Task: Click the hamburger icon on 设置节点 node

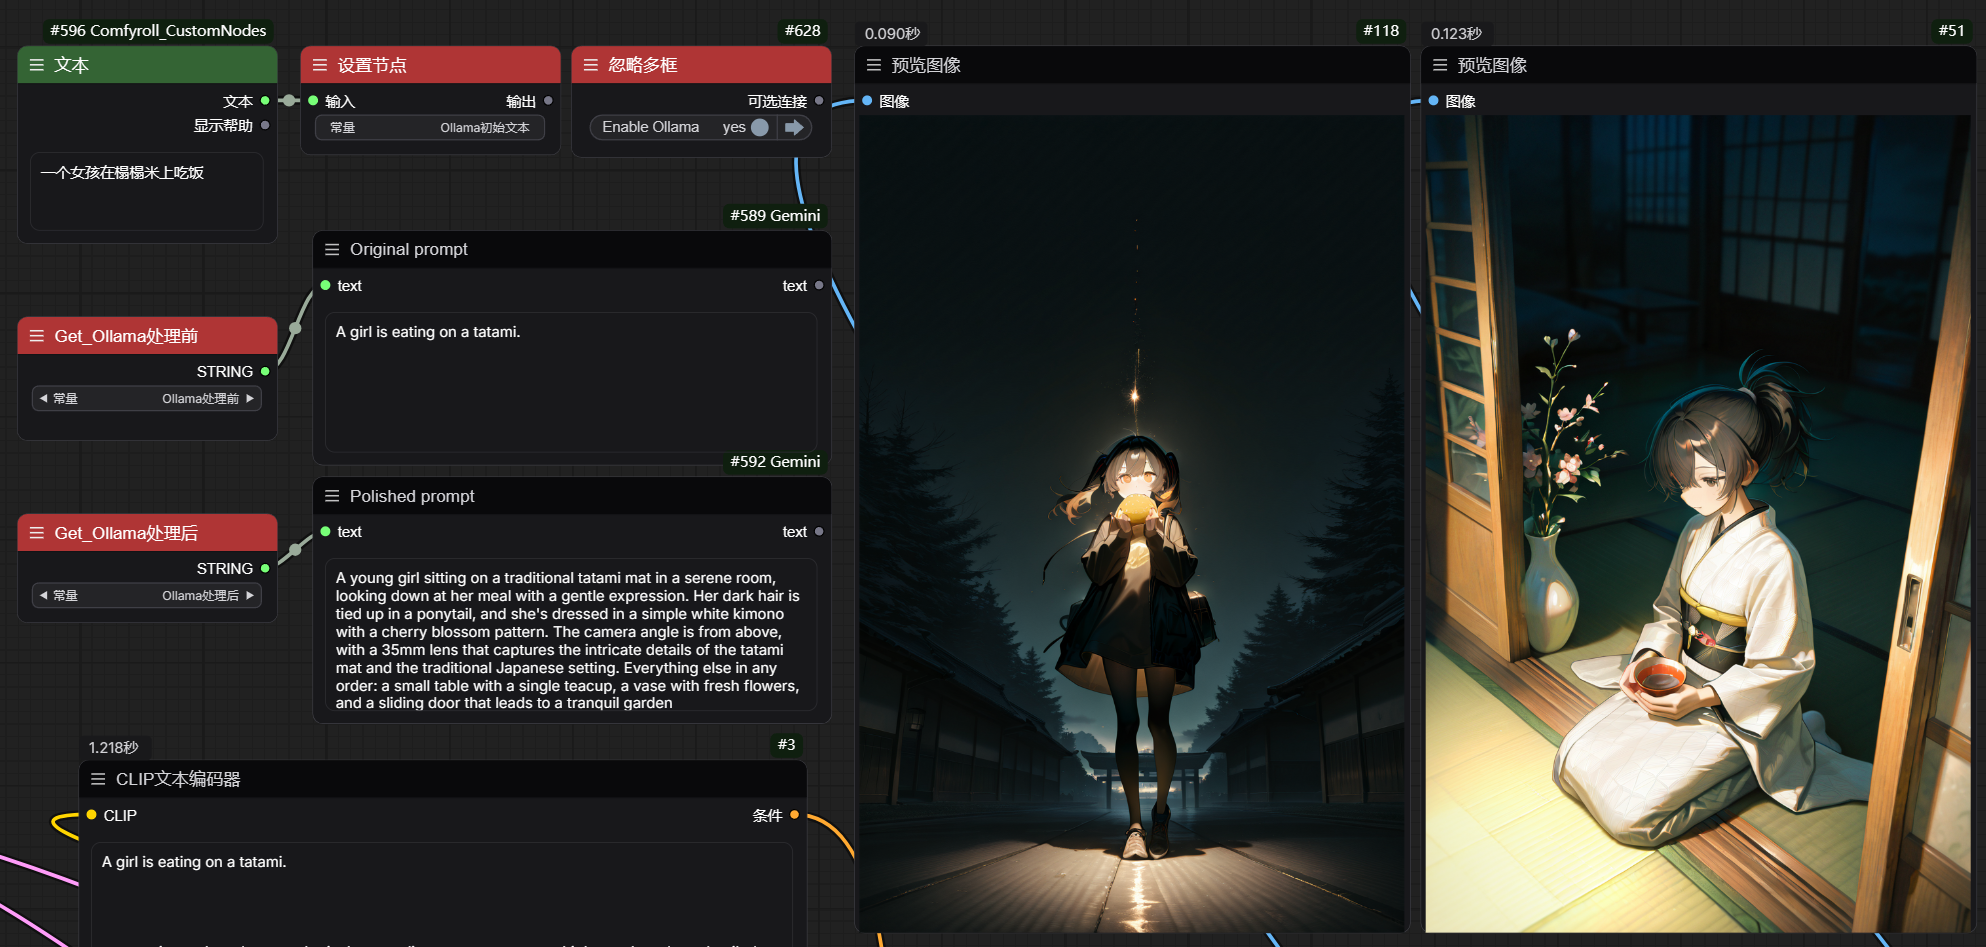Action: (320, 65)
